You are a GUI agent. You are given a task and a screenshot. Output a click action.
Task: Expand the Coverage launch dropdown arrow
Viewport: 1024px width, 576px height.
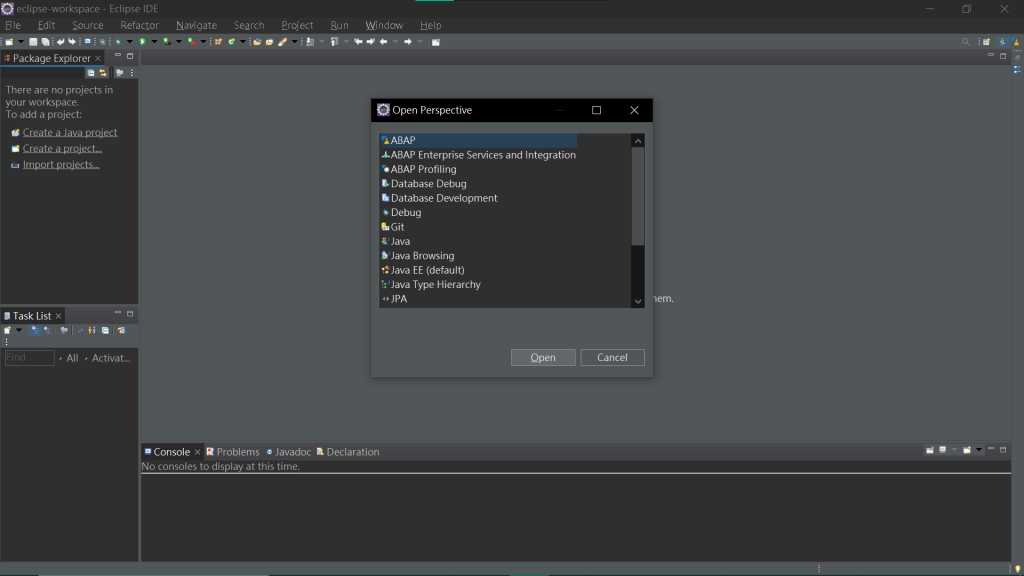click(x=179, y=42)
